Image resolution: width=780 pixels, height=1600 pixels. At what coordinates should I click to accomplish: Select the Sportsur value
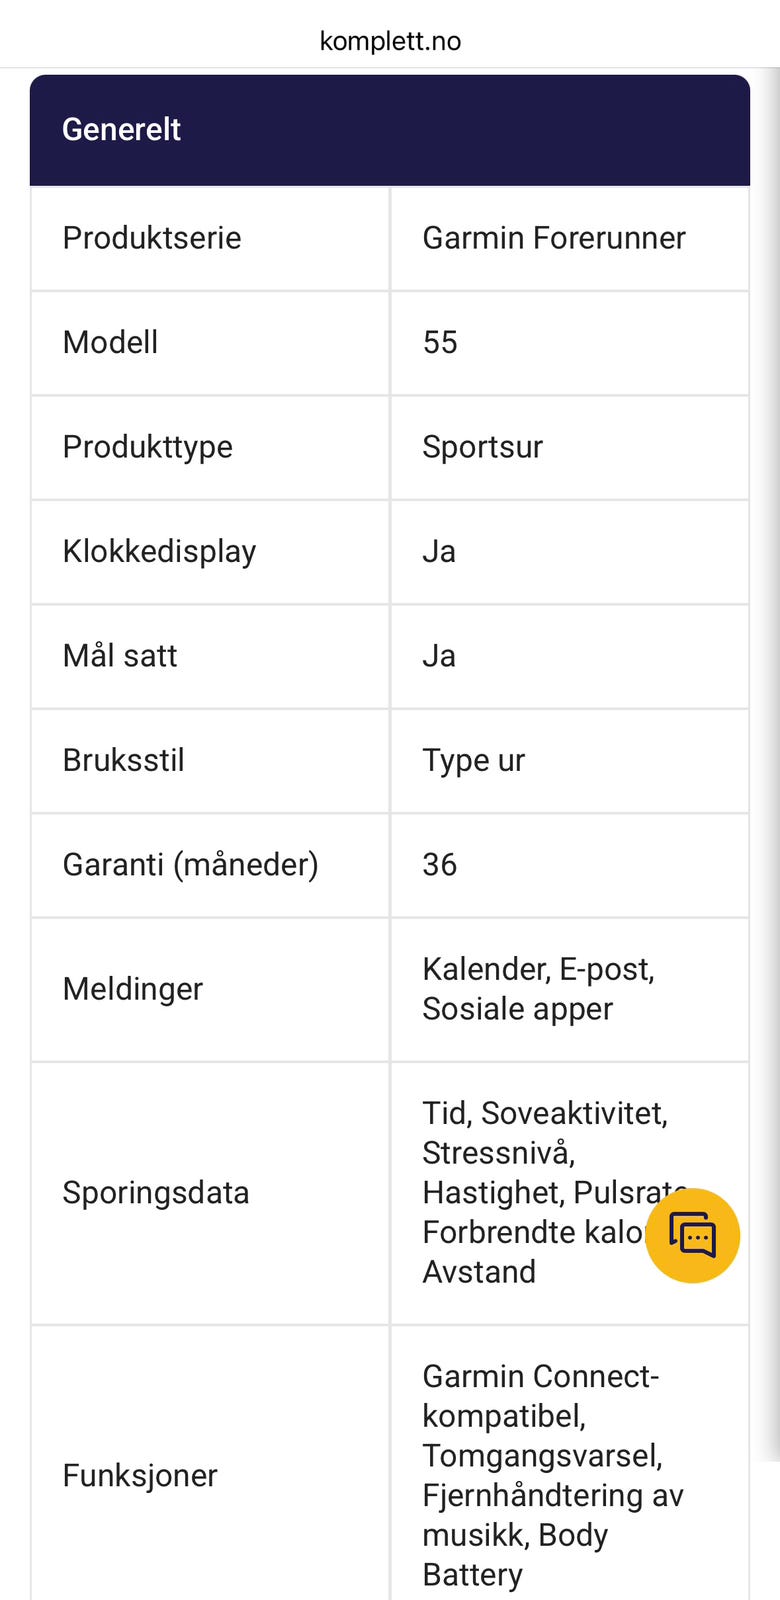(x=482, y=447)
